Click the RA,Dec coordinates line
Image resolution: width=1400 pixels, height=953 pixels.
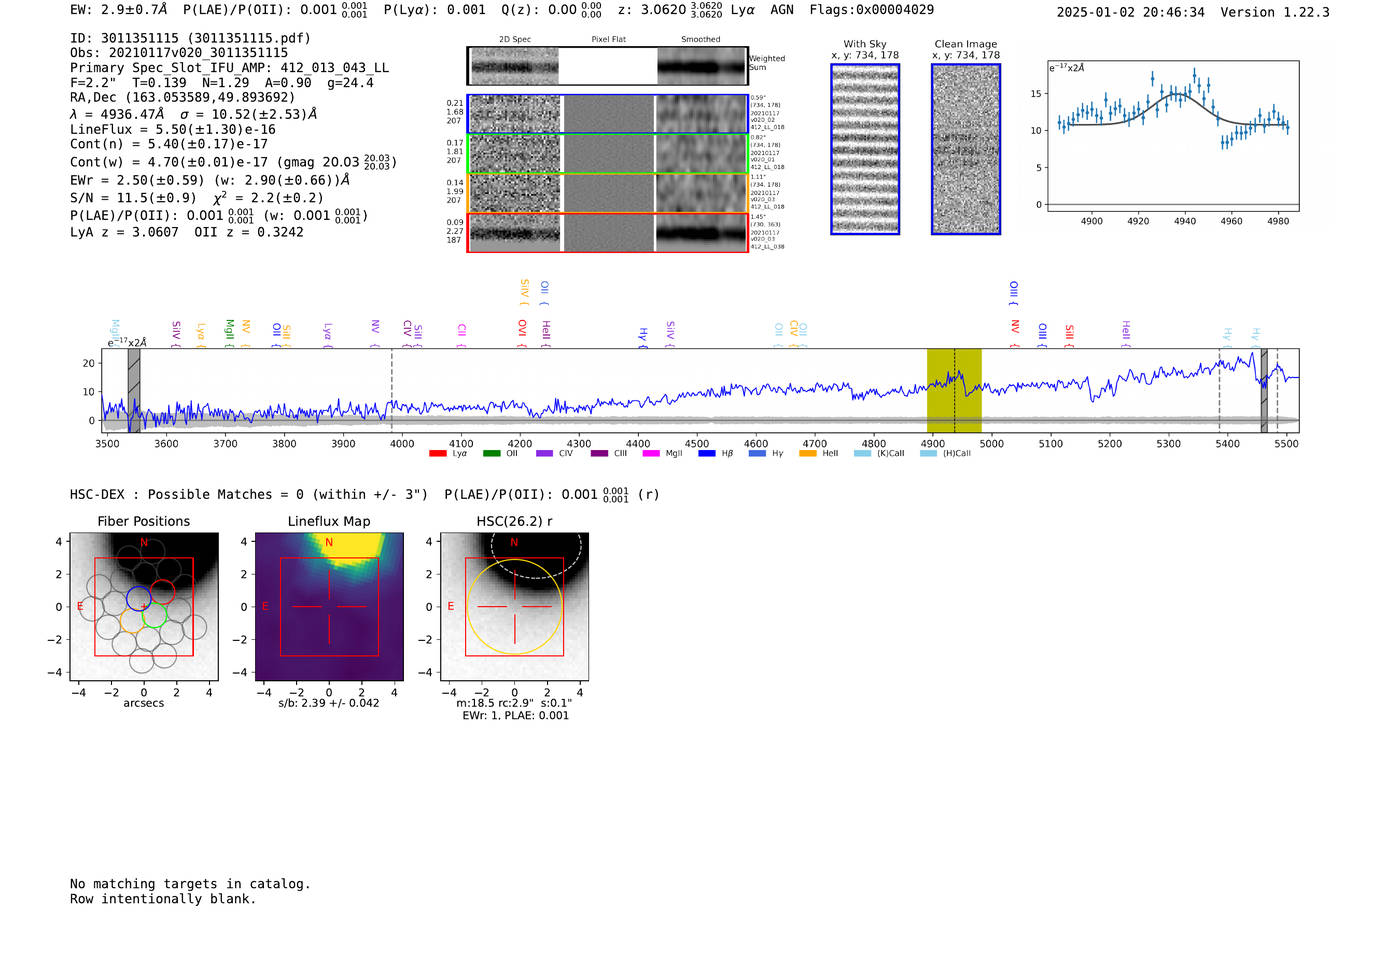click(x=183, y=98)
